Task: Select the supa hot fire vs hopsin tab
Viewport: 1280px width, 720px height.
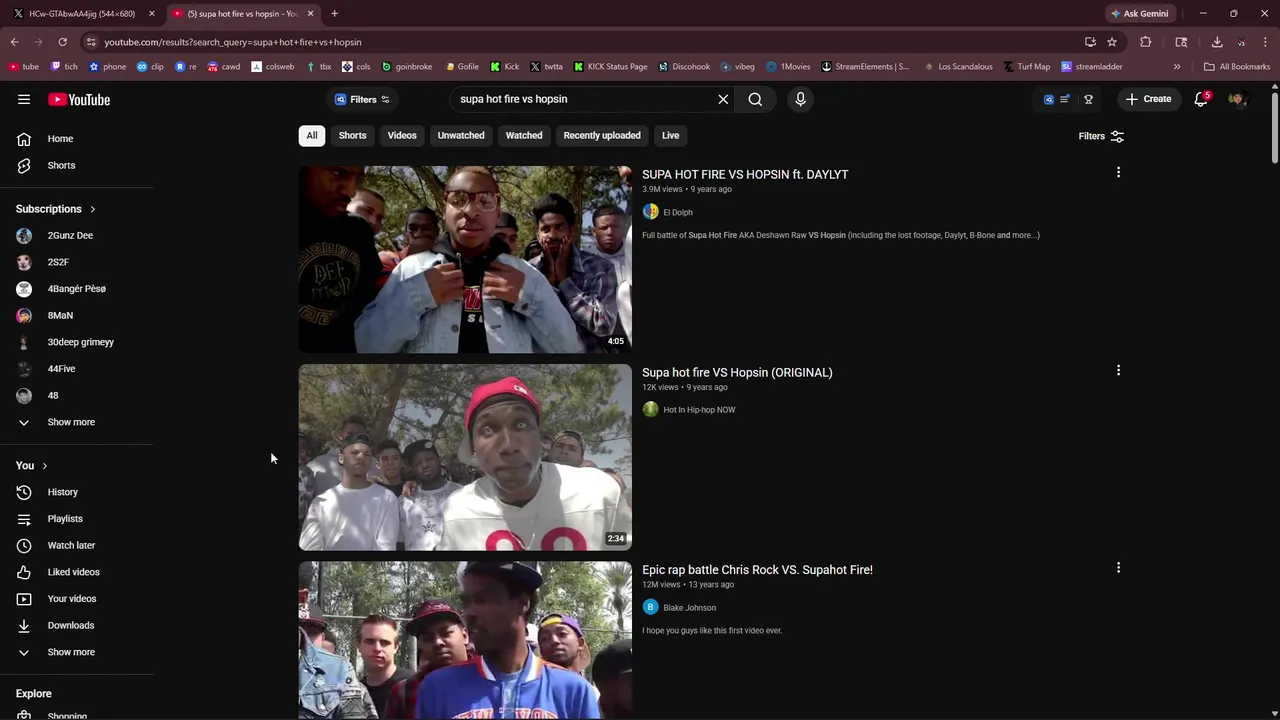Action: 243,14
